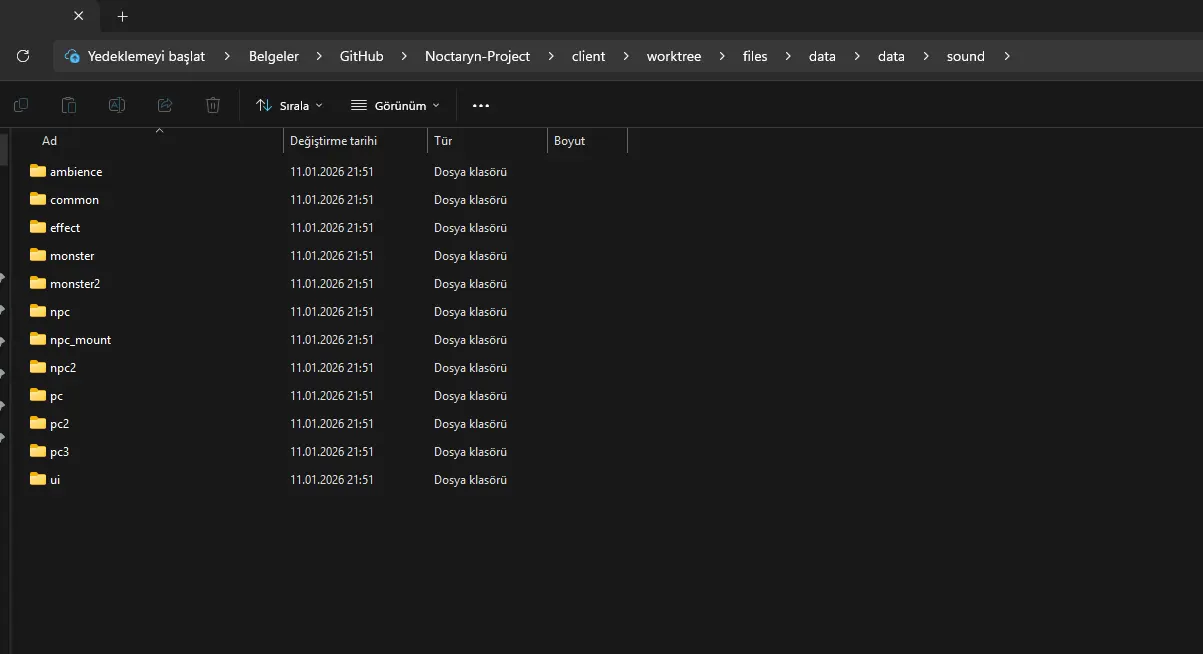The image size is (1203, 654).
Task: Click the Rename icon in the toolbar
Action: 117,105
